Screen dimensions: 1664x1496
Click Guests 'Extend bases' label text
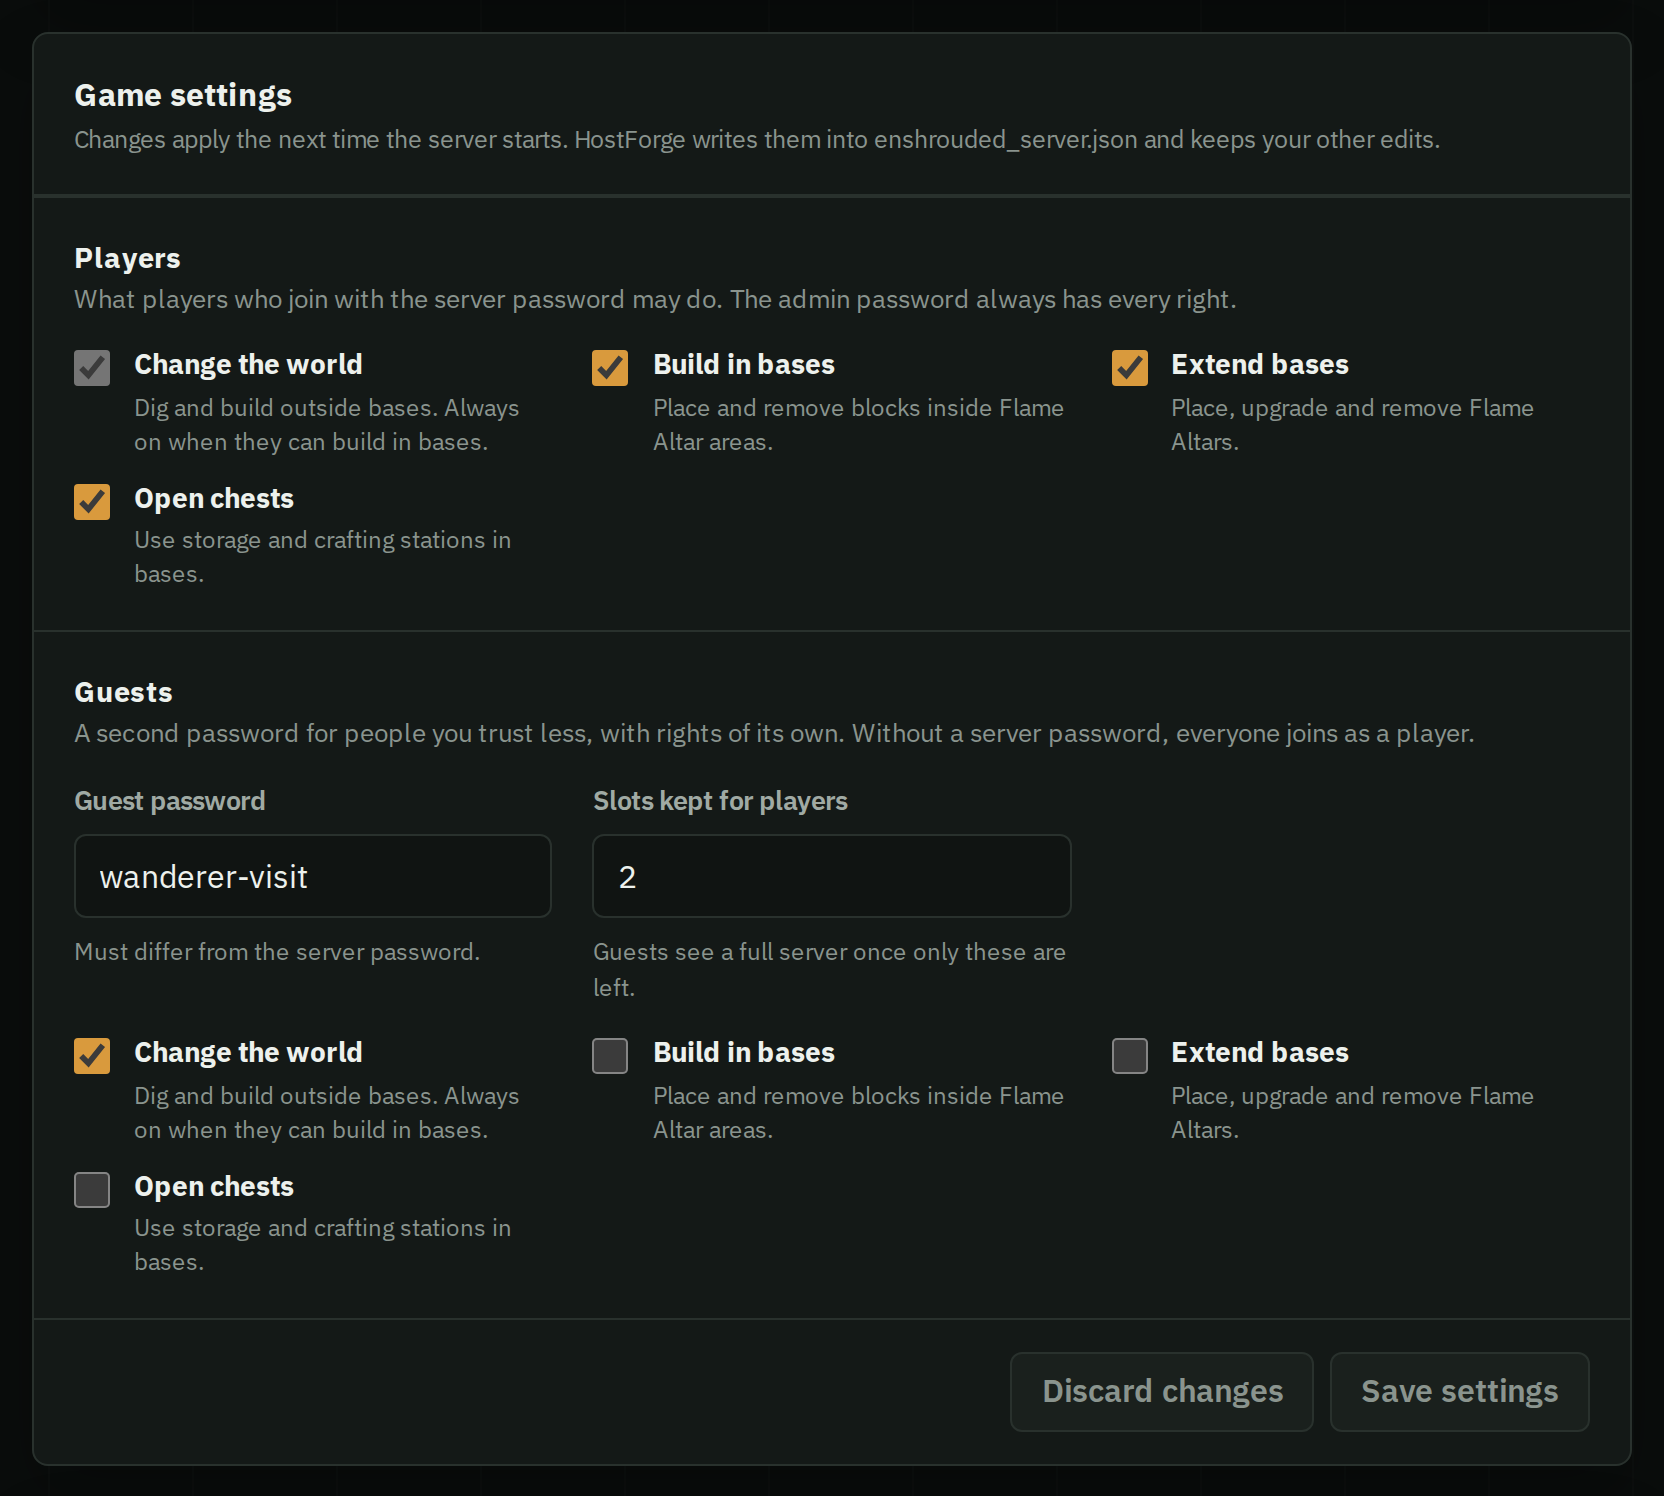[x=1260, y=1053]
